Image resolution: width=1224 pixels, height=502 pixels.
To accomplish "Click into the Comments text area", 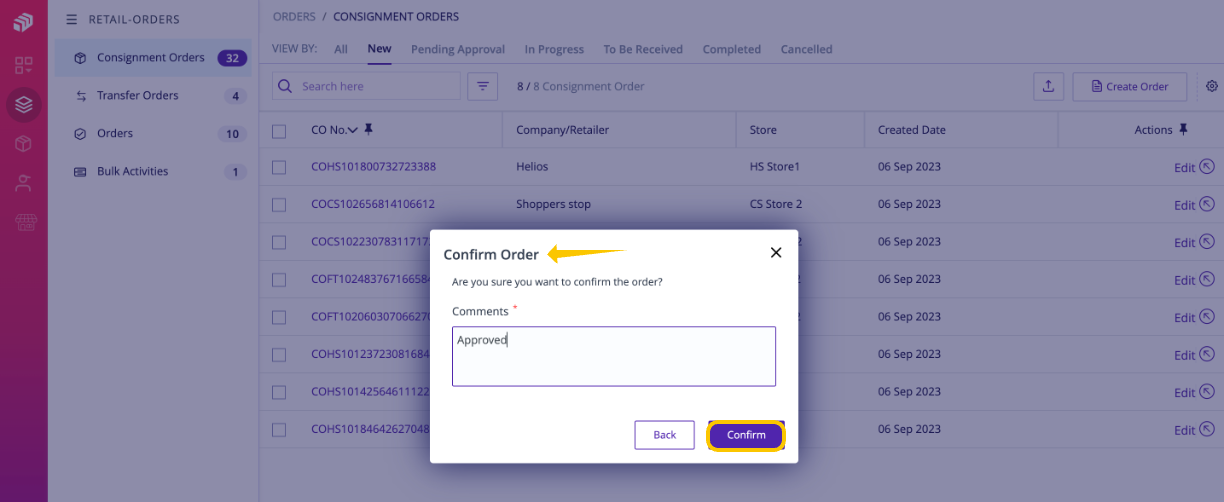I will coord(614,356).
